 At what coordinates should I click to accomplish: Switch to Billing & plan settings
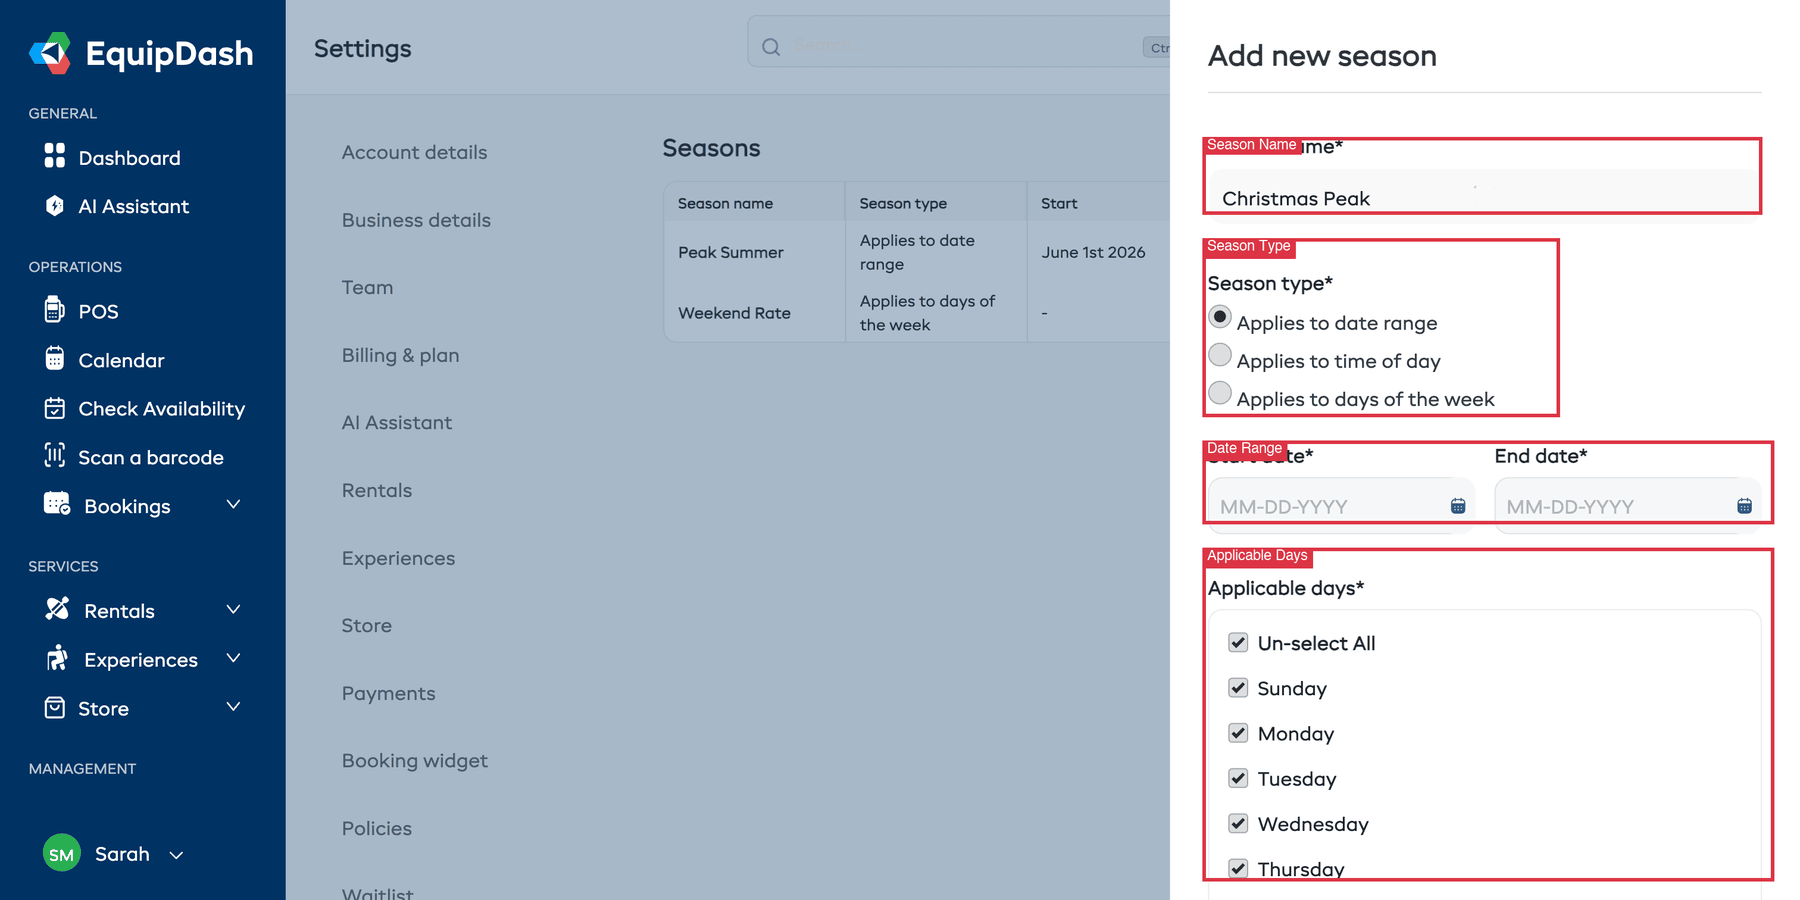coord(400,355)
